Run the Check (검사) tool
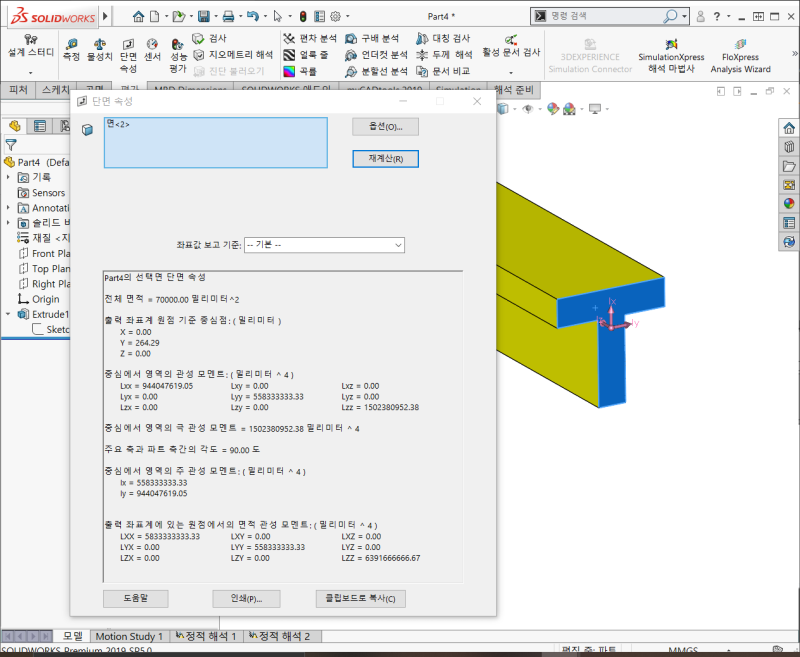The height and width of the screenshot is (657, 800). [x=210, y=38]
